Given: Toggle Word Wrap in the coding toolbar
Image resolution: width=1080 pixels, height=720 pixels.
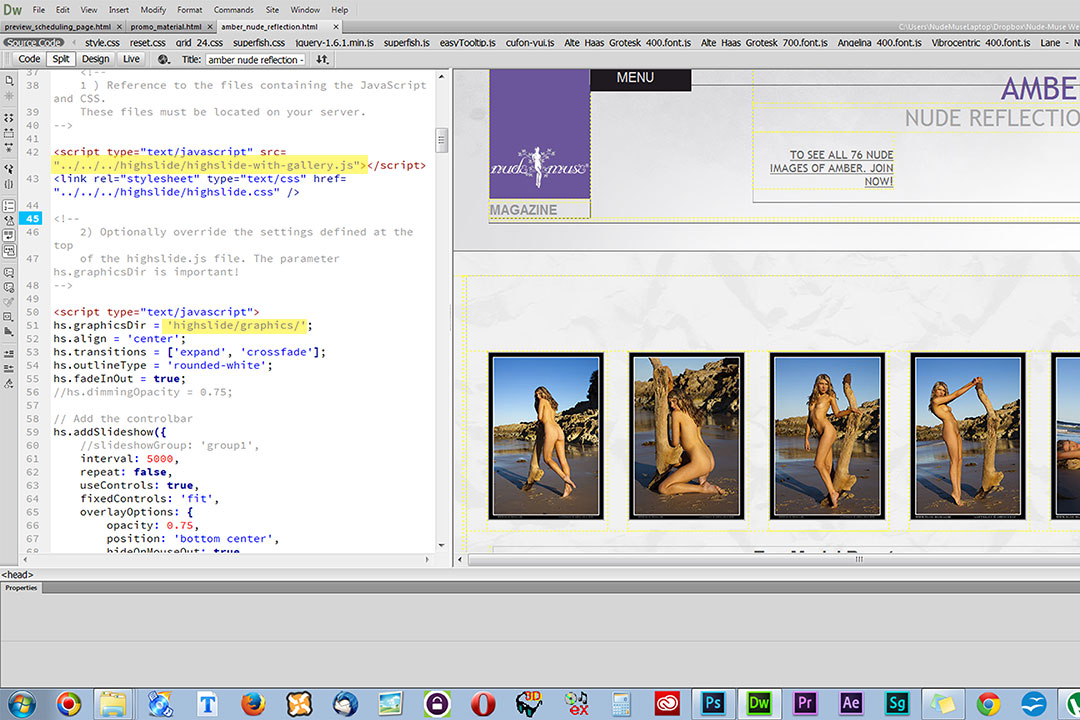Looking at the screenshot, I should (9, 236).
